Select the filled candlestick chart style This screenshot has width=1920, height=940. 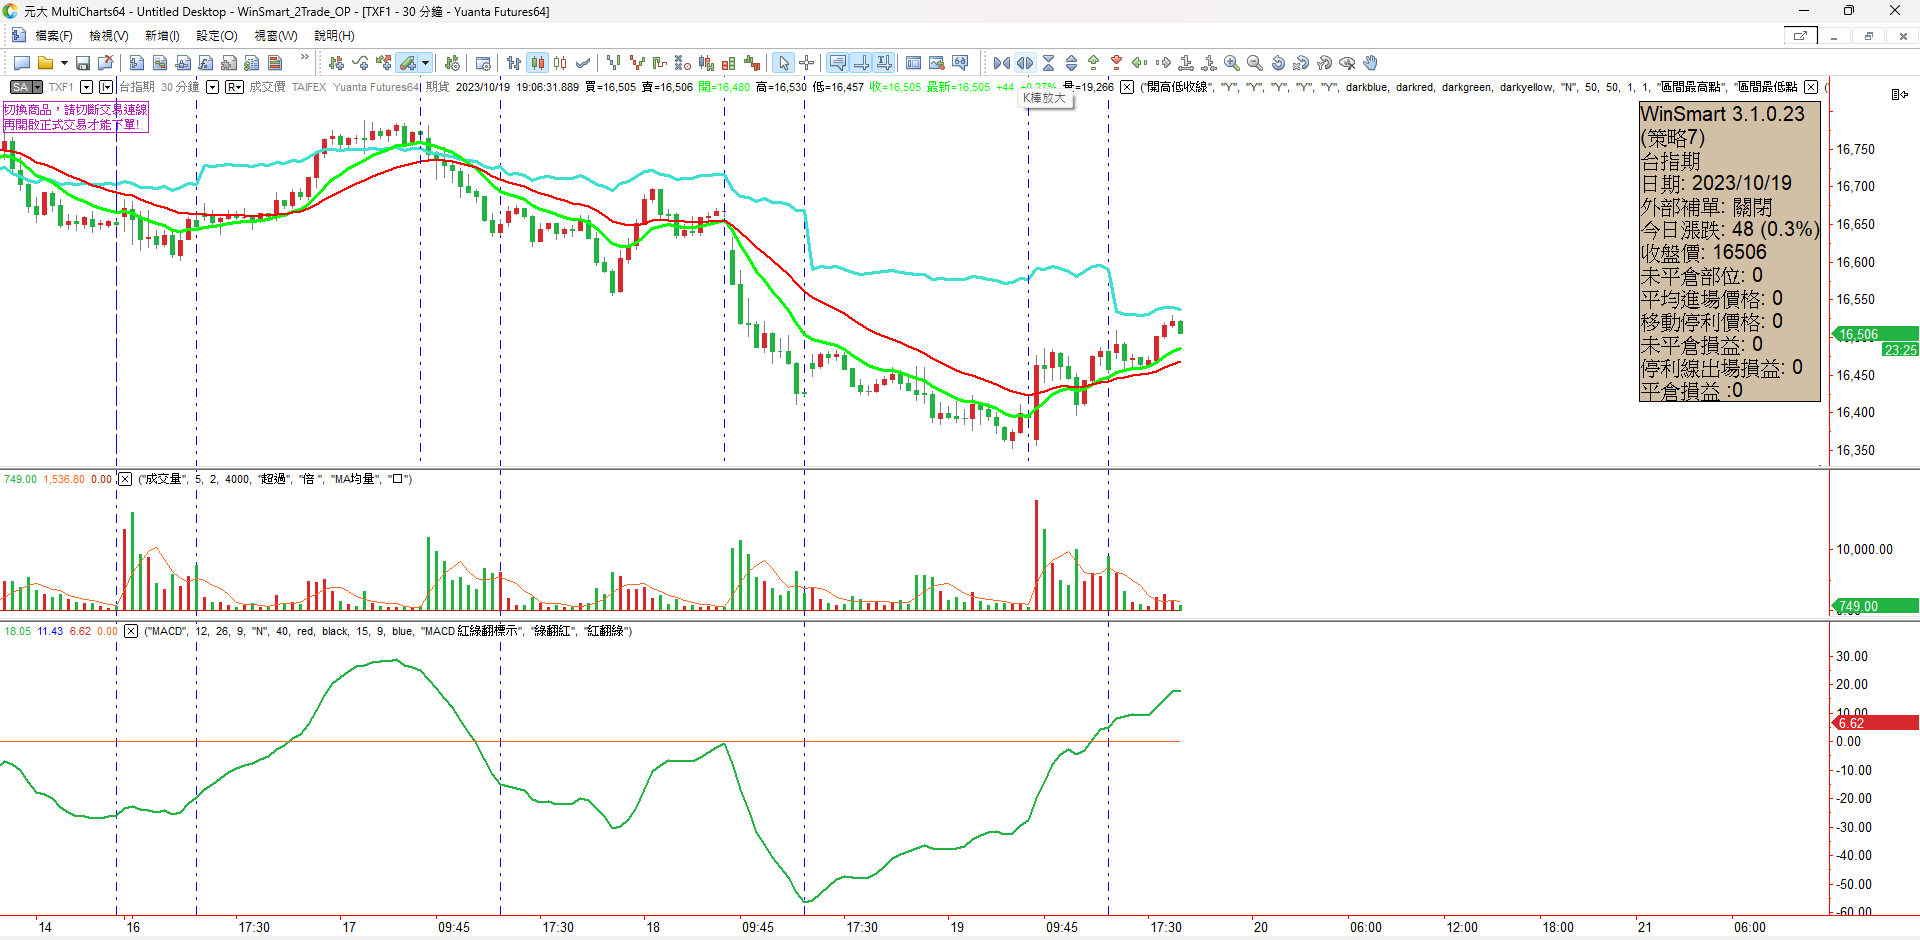coord(538,63)
